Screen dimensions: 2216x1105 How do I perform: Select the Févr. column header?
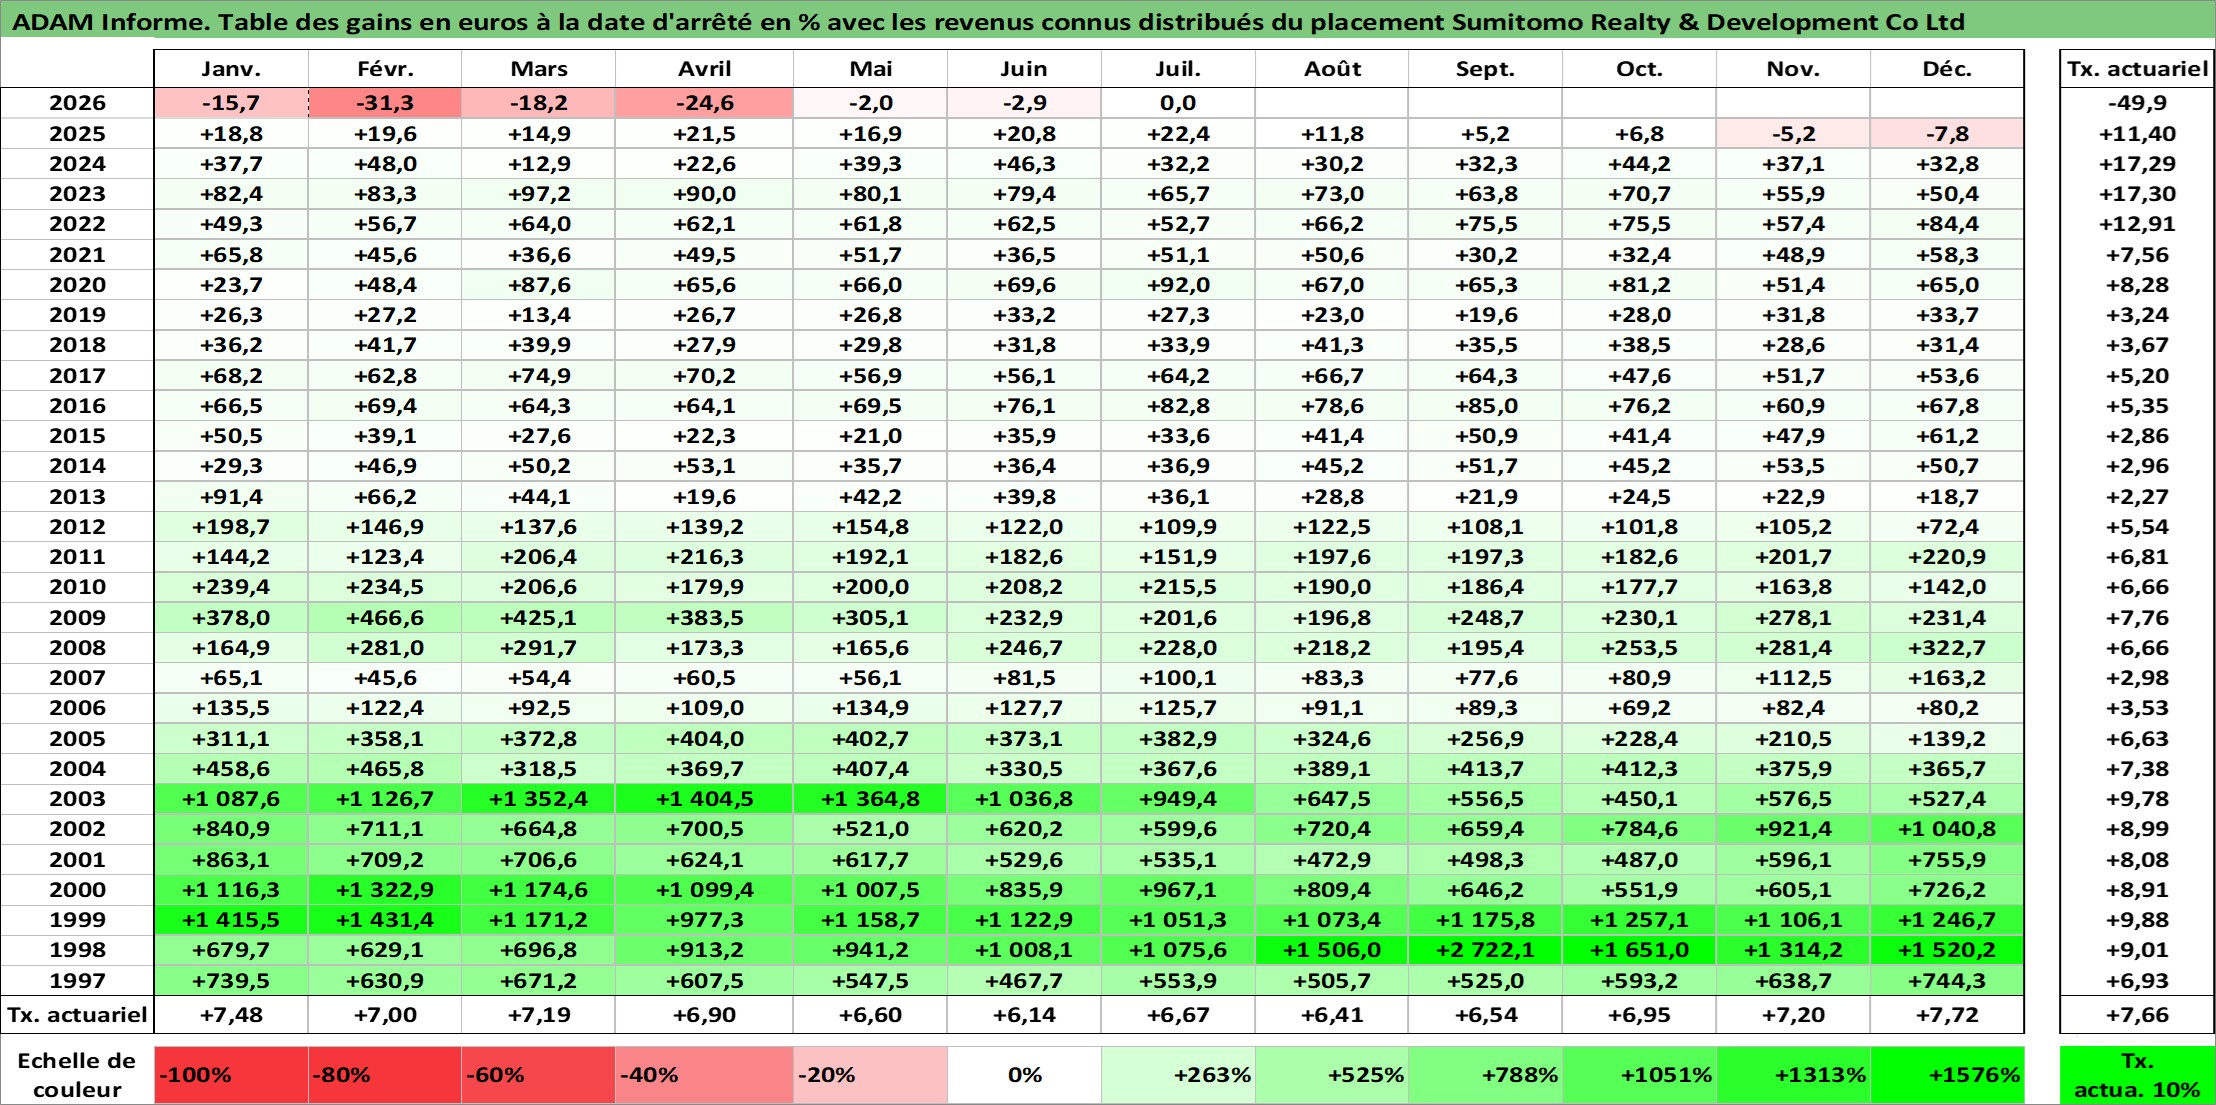coord(385,69)
